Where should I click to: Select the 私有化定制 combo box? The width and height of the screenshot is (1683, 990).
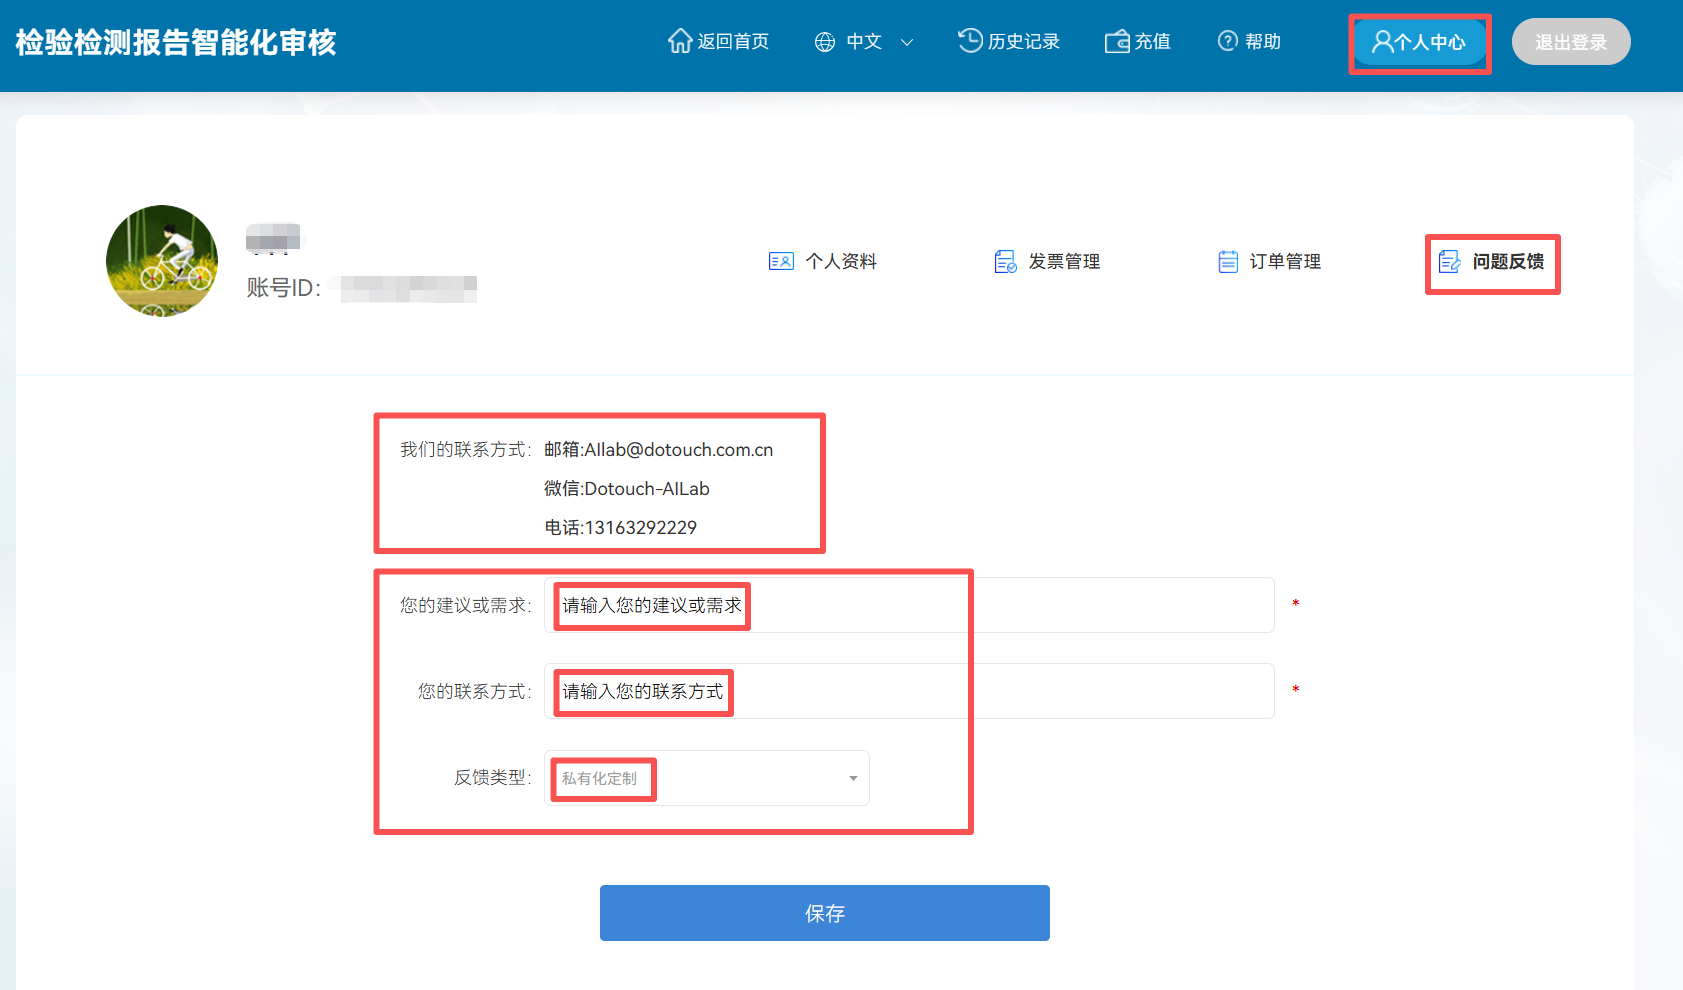pos(700,778)
